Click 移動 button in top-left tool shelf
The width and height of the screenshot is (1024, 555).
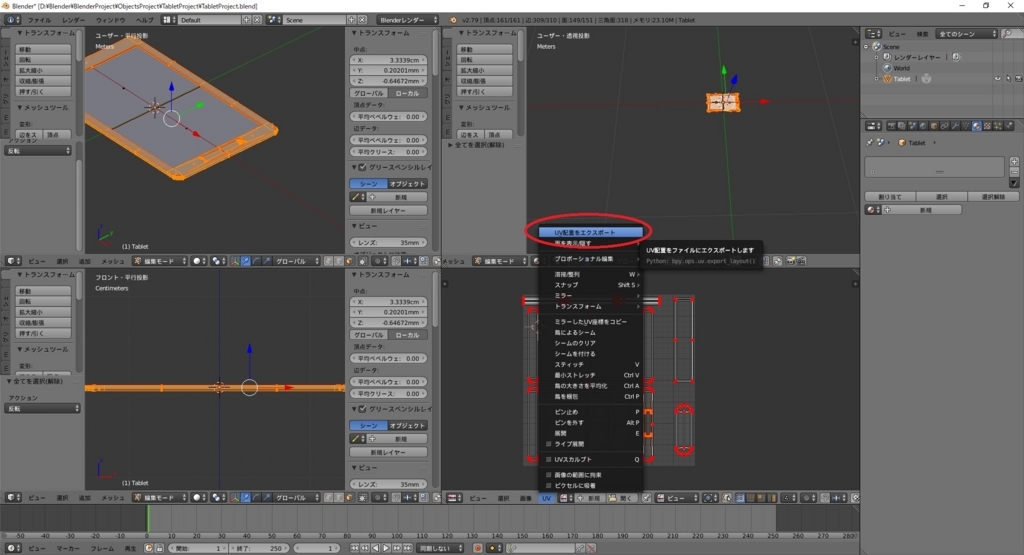(43, 50)
